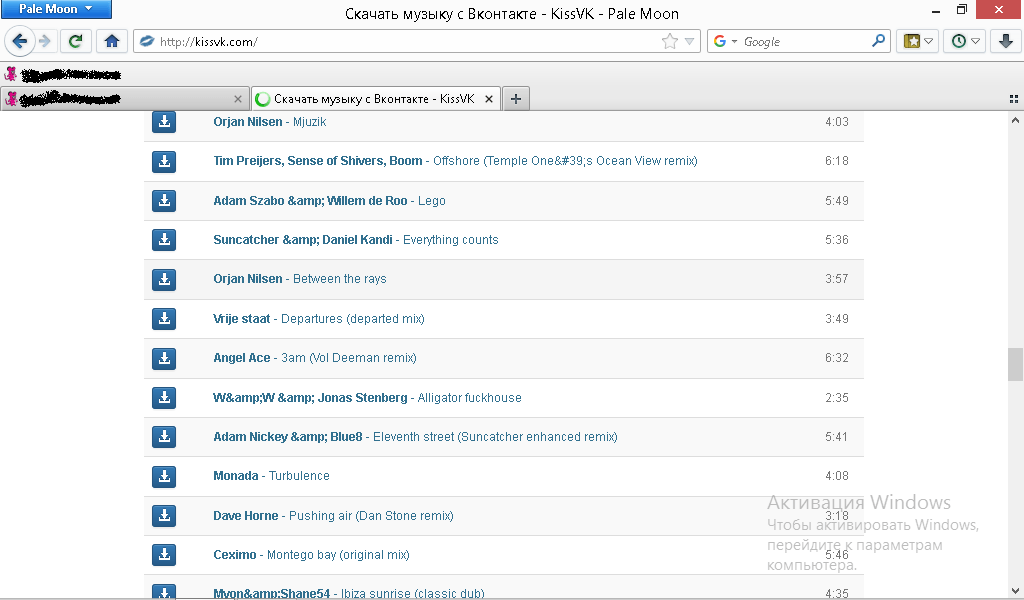
Task: Download the Between the rays track
Action: (x=164, y=279)
